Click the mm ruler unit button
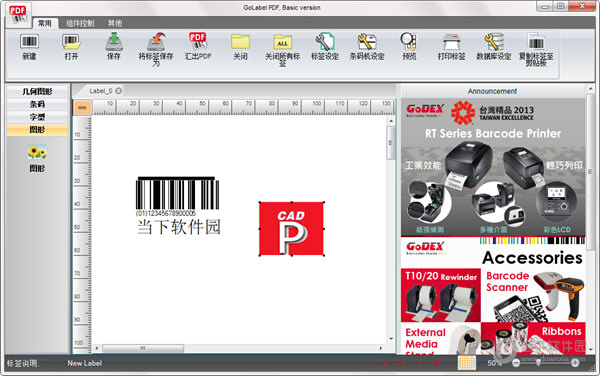 82,108
